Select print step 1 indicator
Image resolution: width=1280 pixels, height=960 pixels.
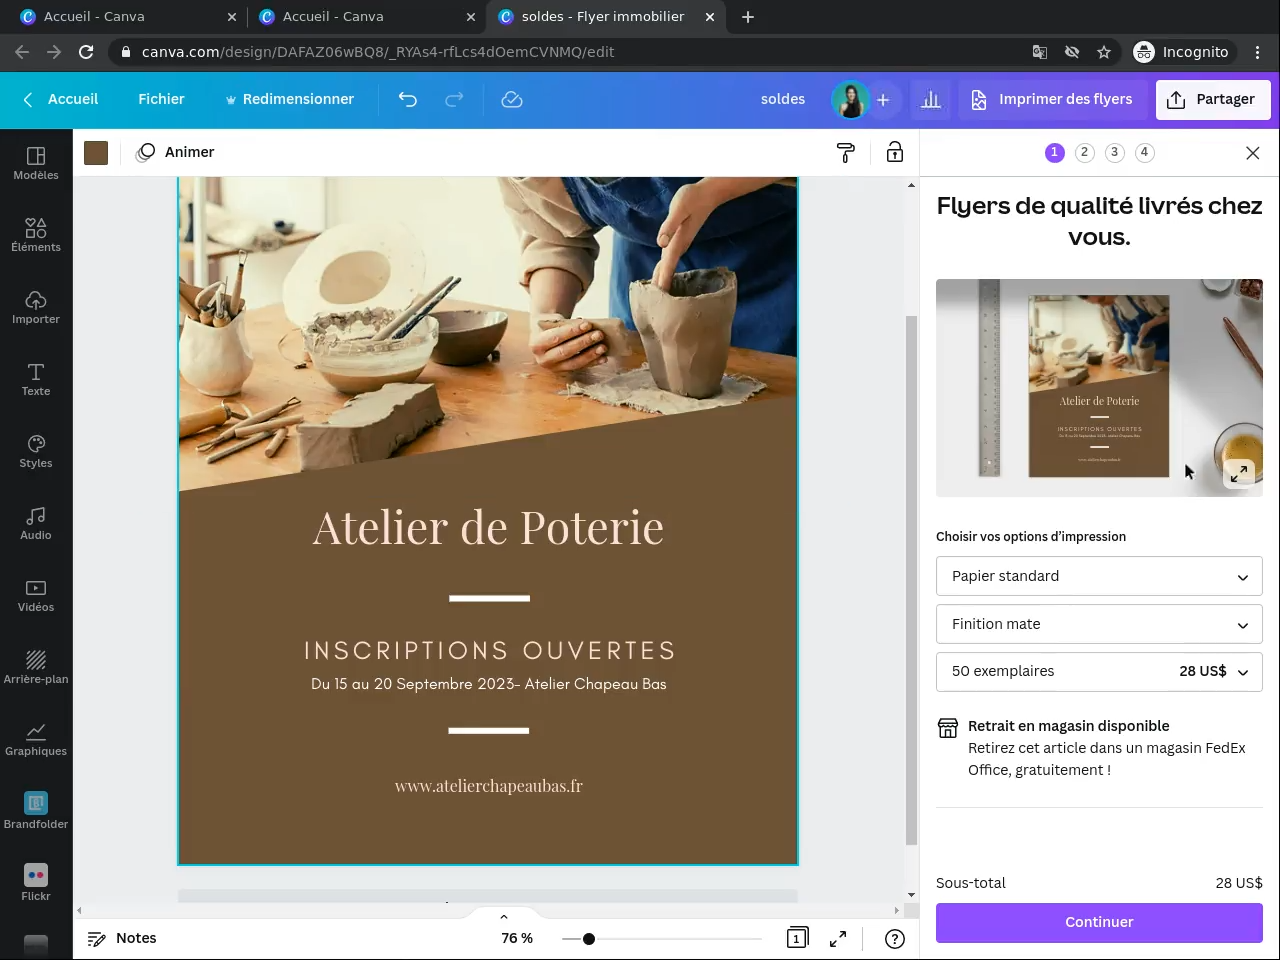(1055, 152)
